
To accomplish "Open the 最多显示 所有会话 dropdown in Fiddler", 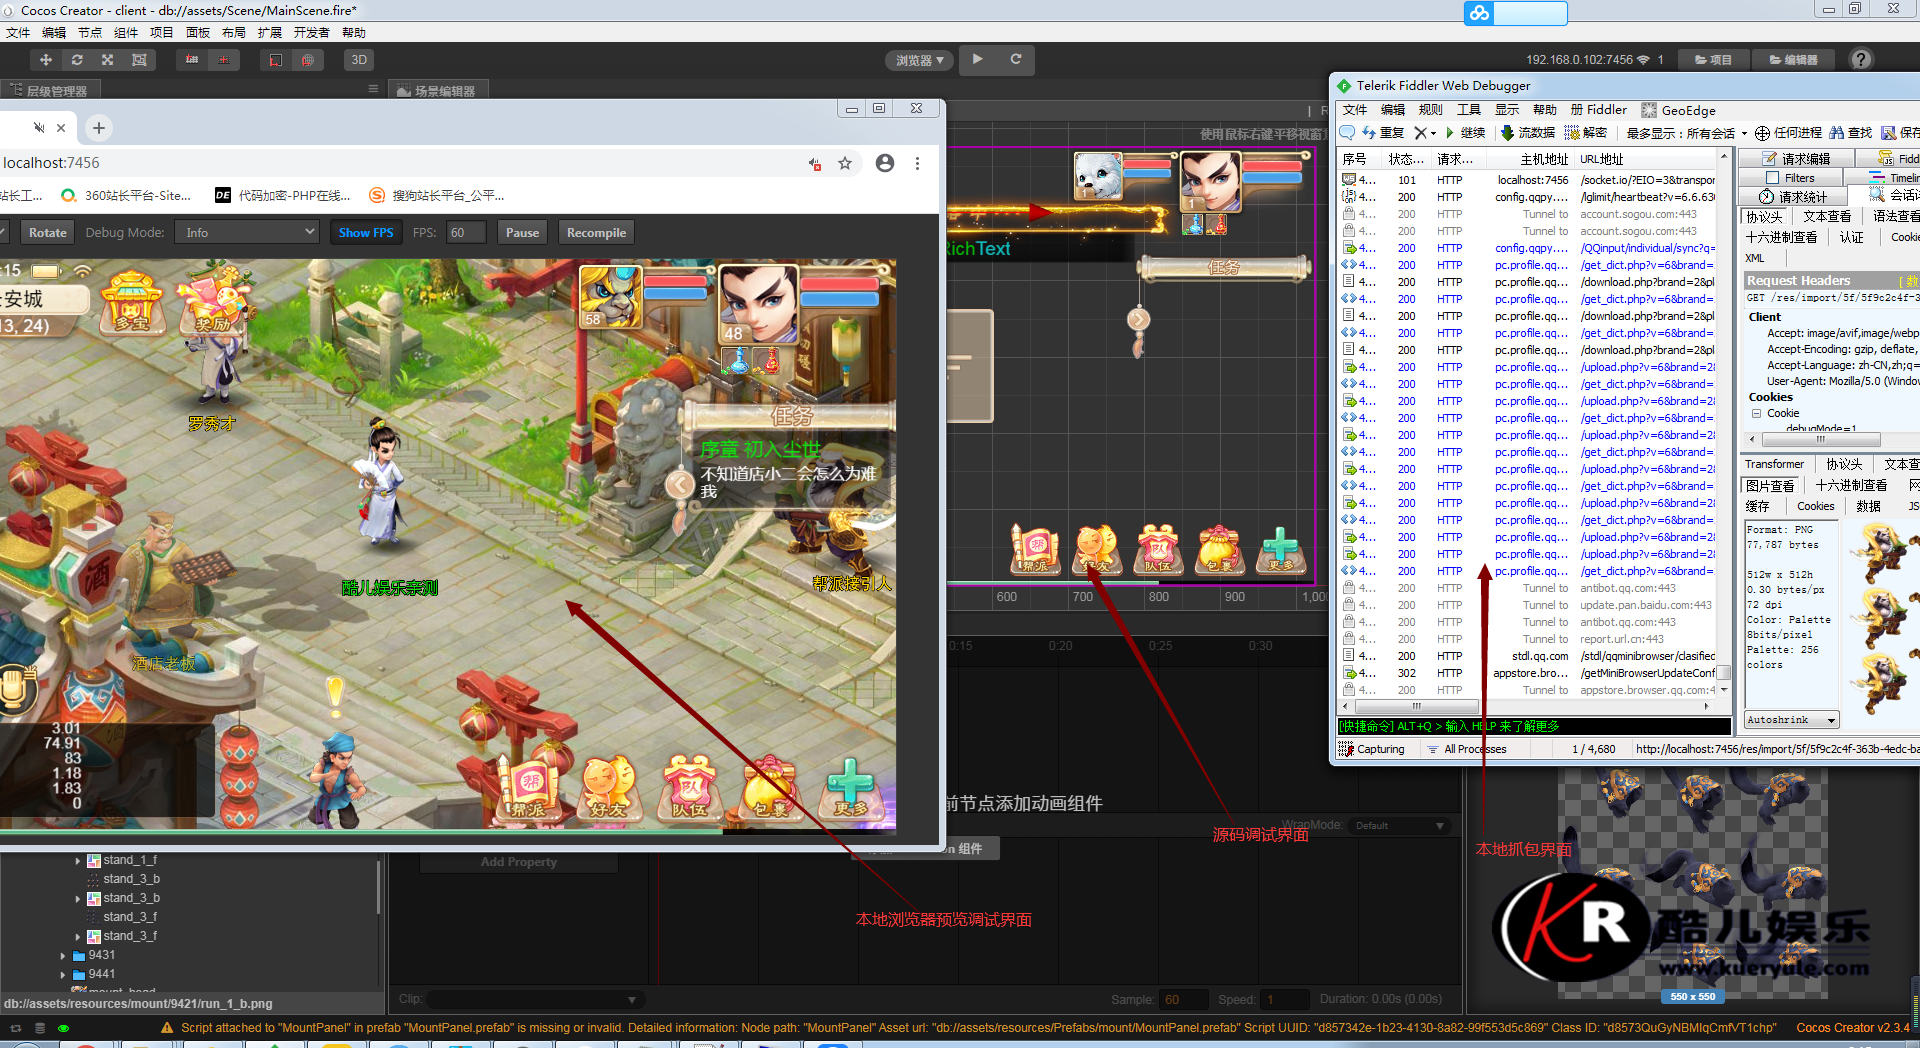I will pos(1686,133).
